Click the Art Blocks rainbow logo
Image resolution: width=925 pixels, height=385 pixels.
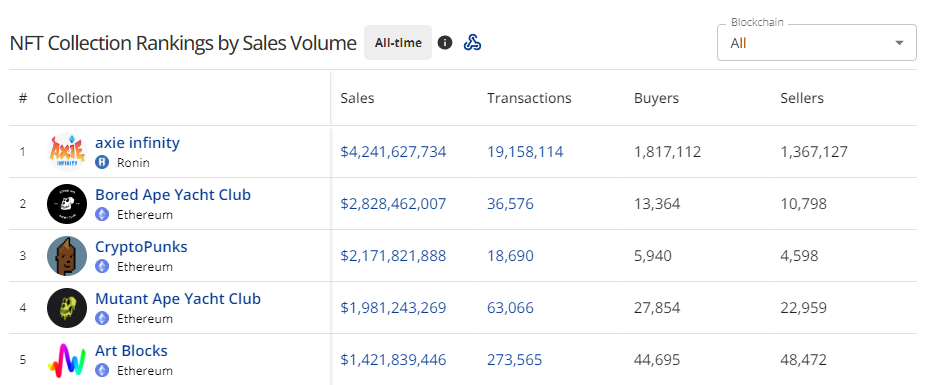pos(67,360)
